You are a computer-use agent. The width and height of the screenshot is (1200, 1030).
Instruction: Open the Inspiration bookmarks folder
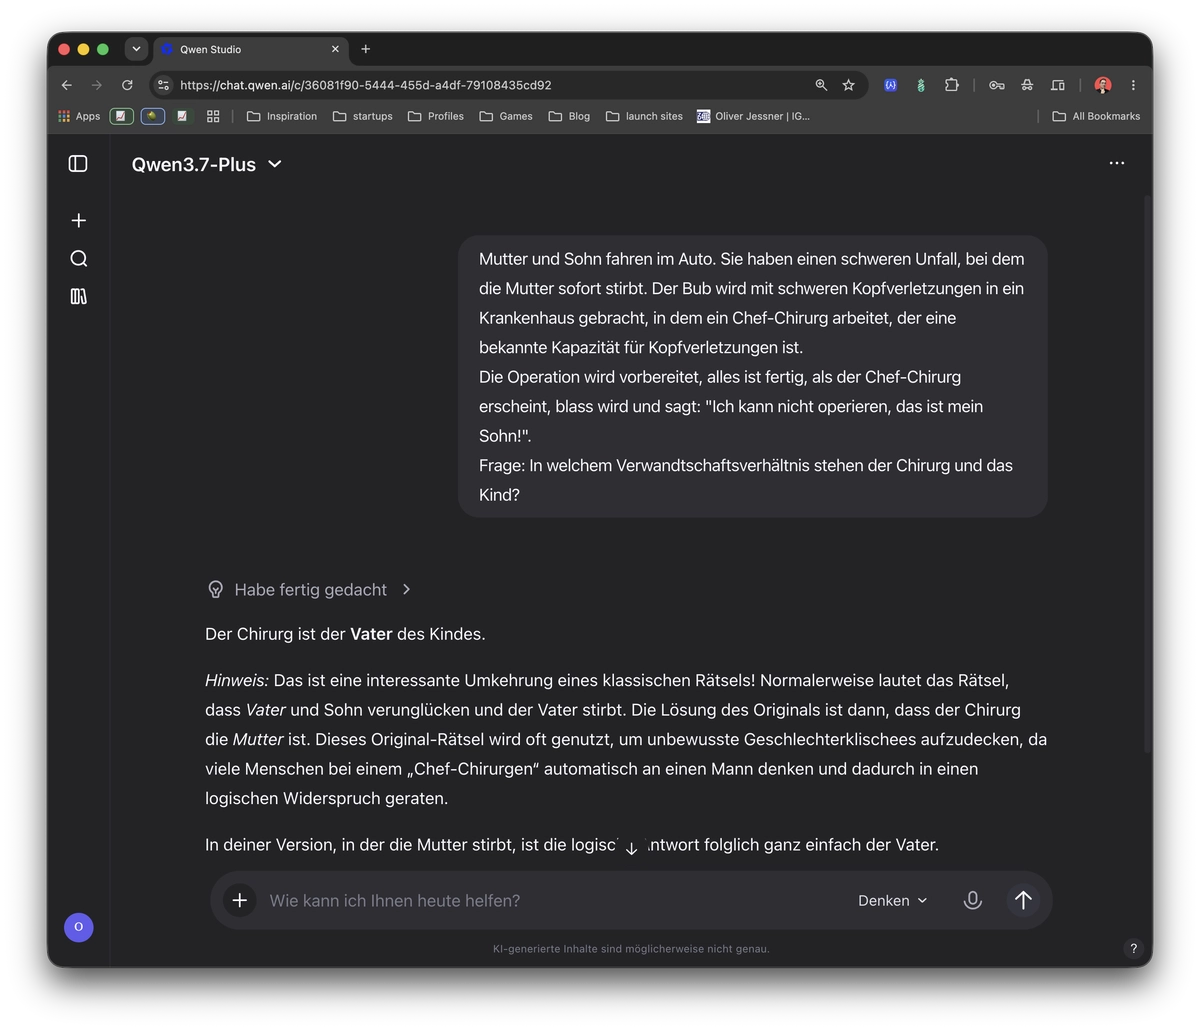(x=282, y=116)
